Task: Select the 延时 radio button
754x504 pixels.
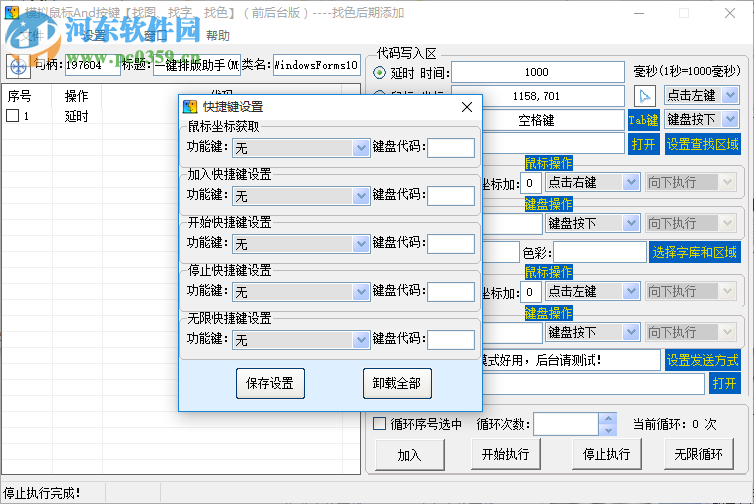Action: tap(379, 73)
